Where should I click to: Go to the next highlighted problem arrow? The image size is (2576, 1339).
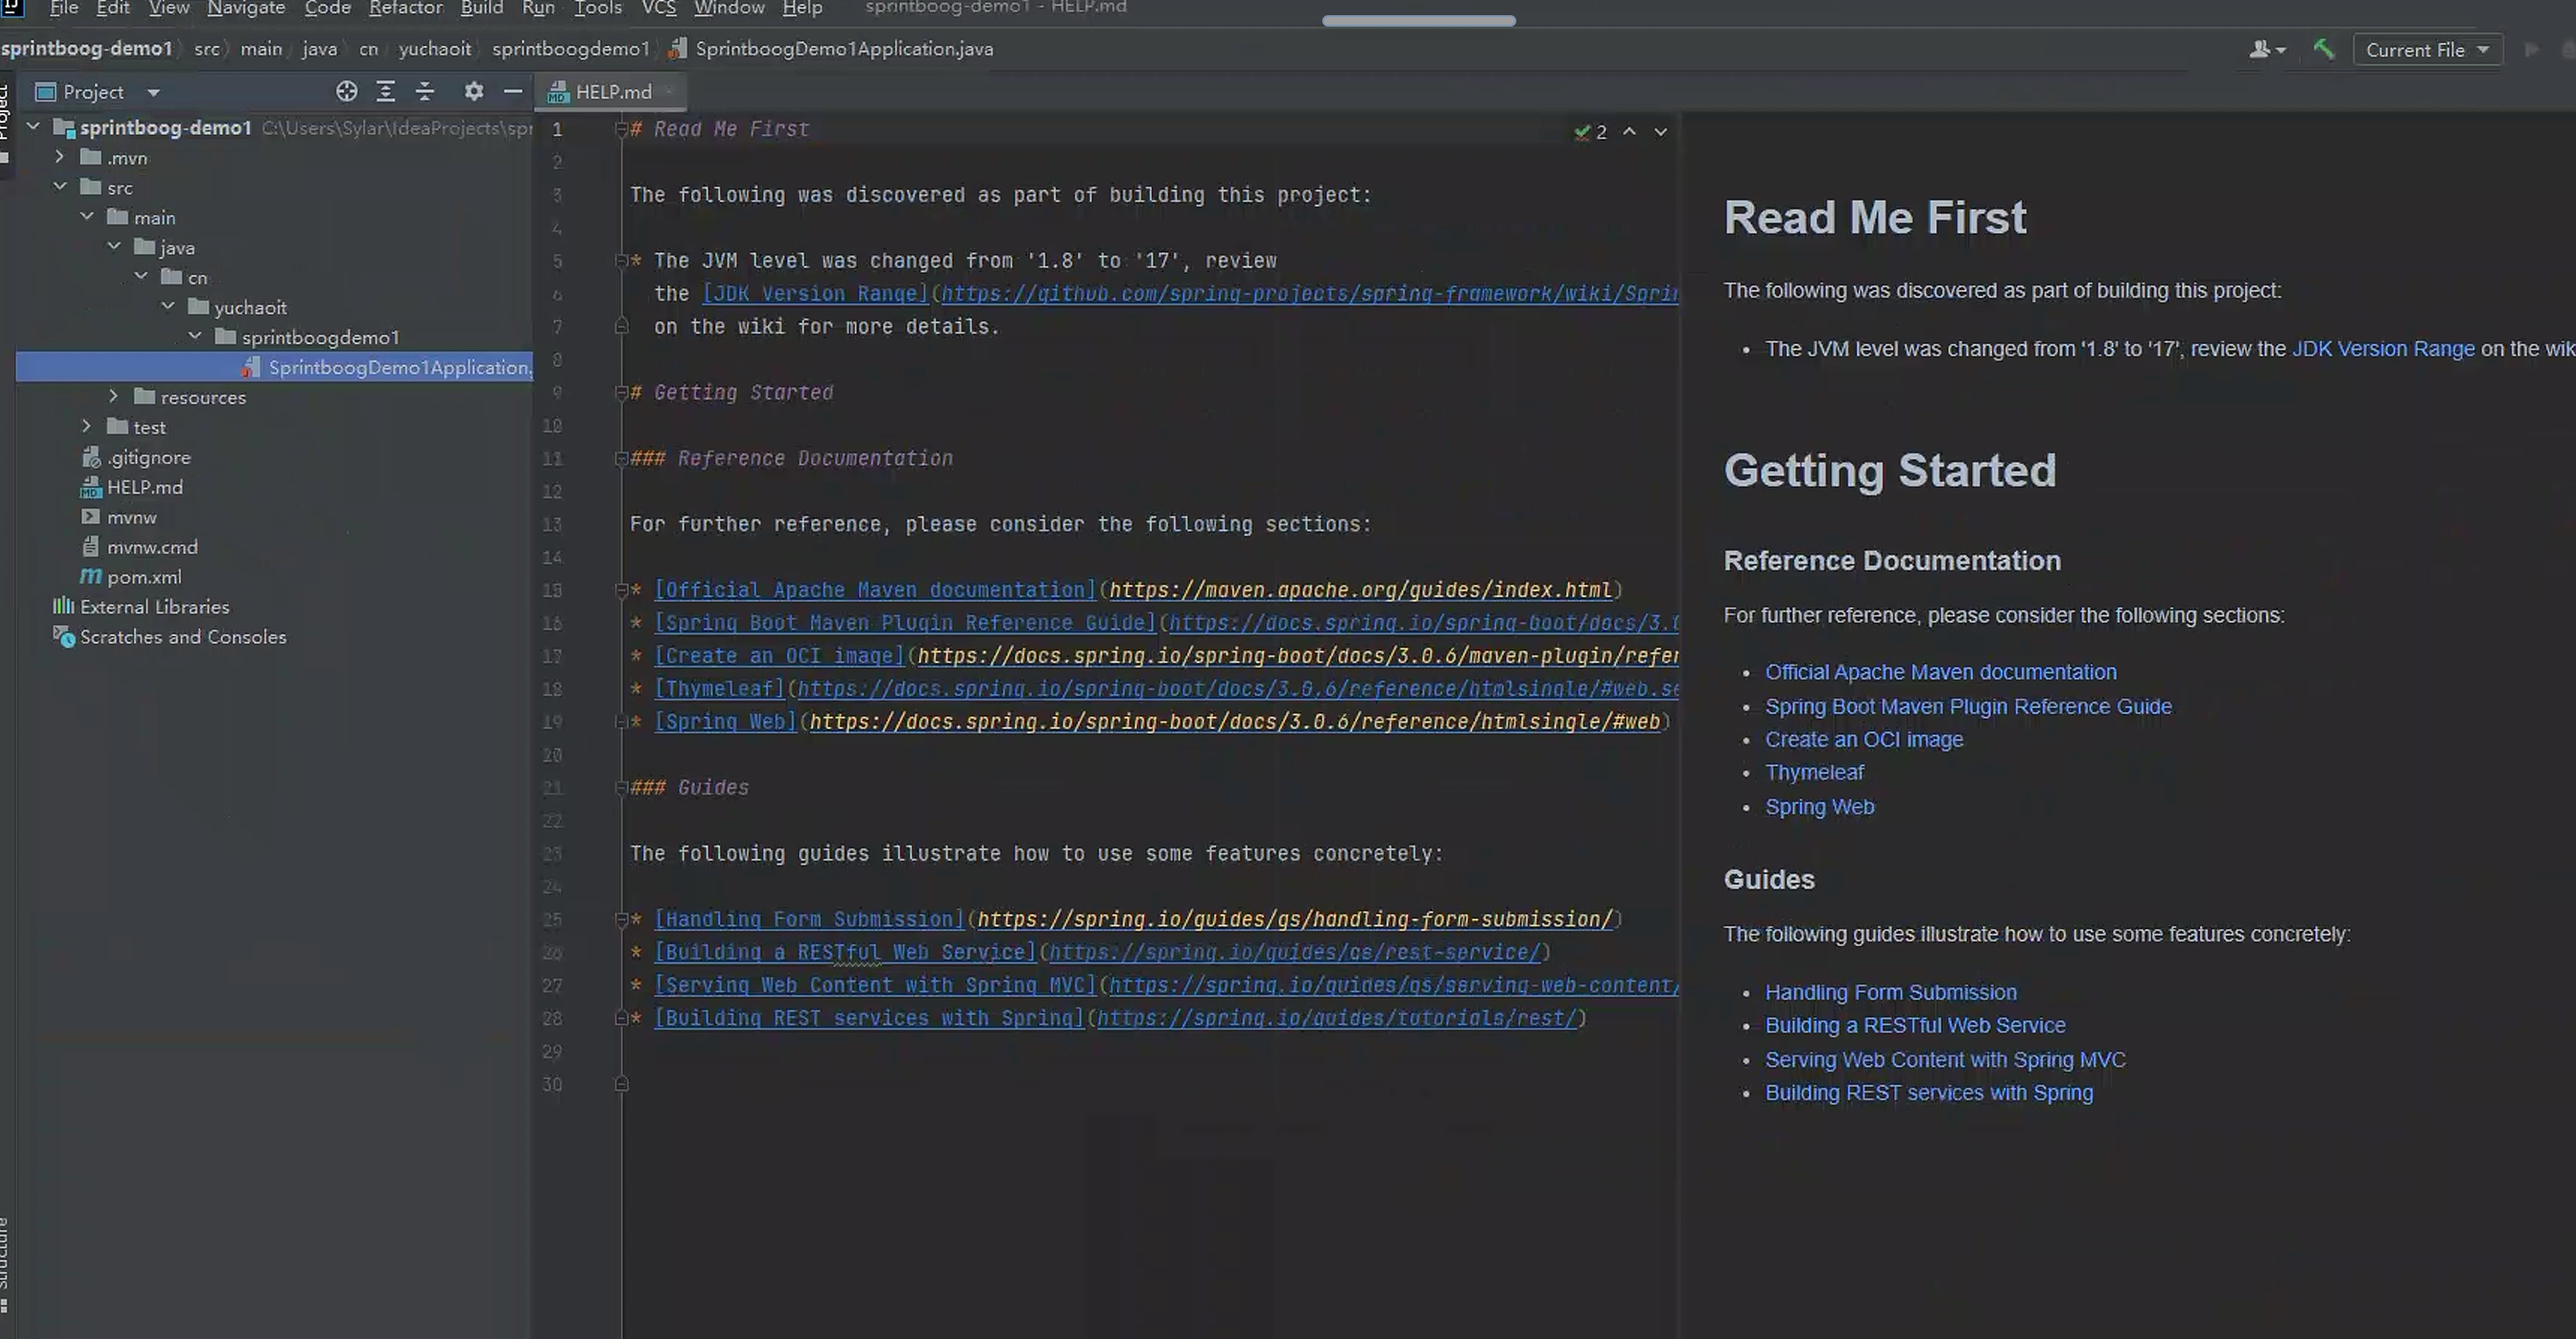tap(1660, 131)
